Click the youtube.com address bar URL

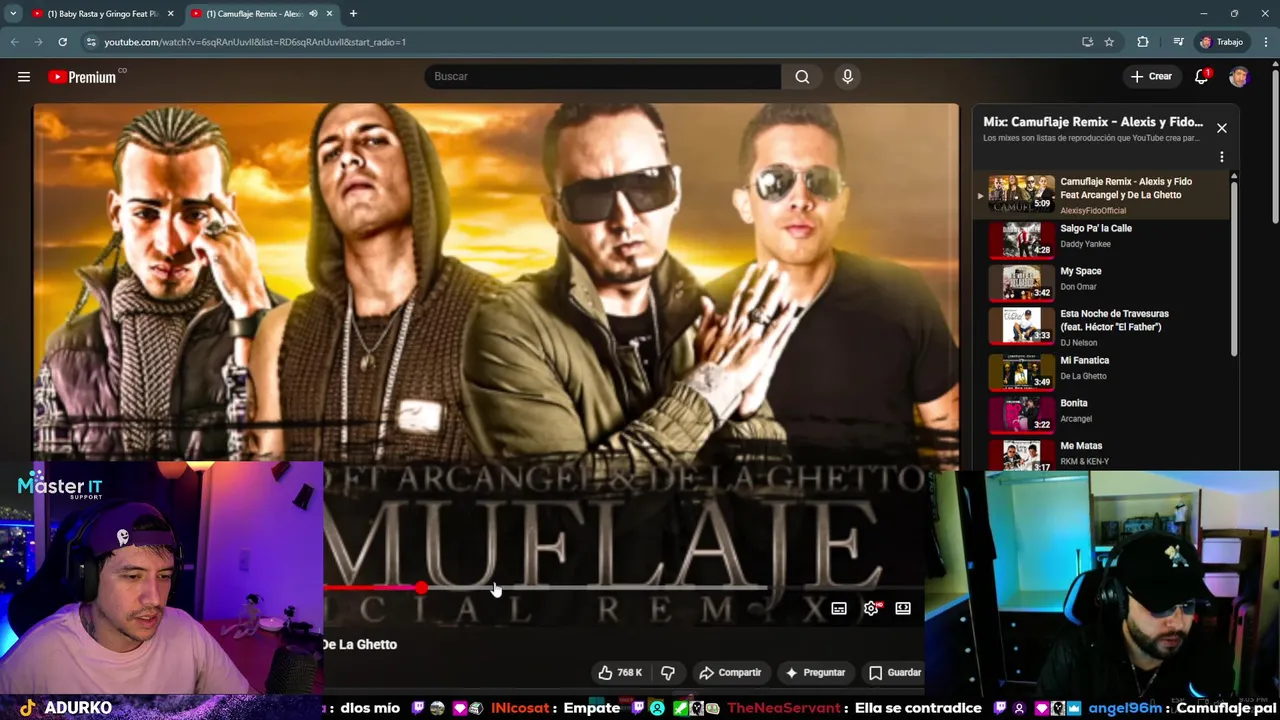[x=255, y=42]
